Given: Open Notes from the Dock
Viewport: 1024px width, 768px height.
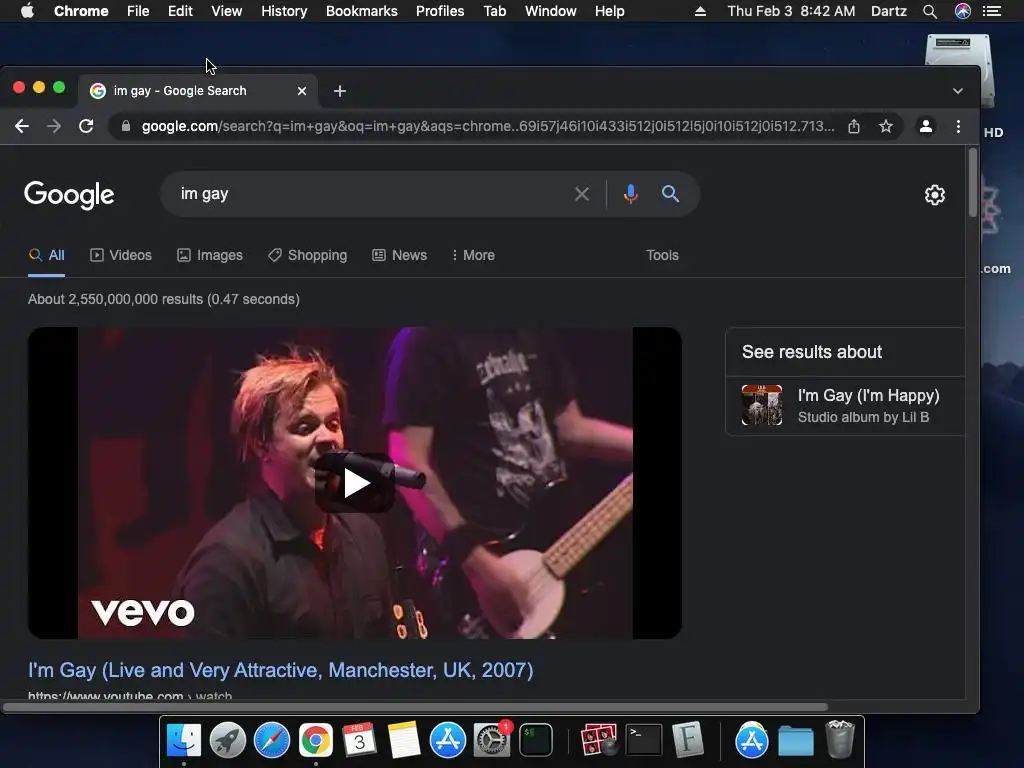Looking at the screenshot, I should point(404,741).
